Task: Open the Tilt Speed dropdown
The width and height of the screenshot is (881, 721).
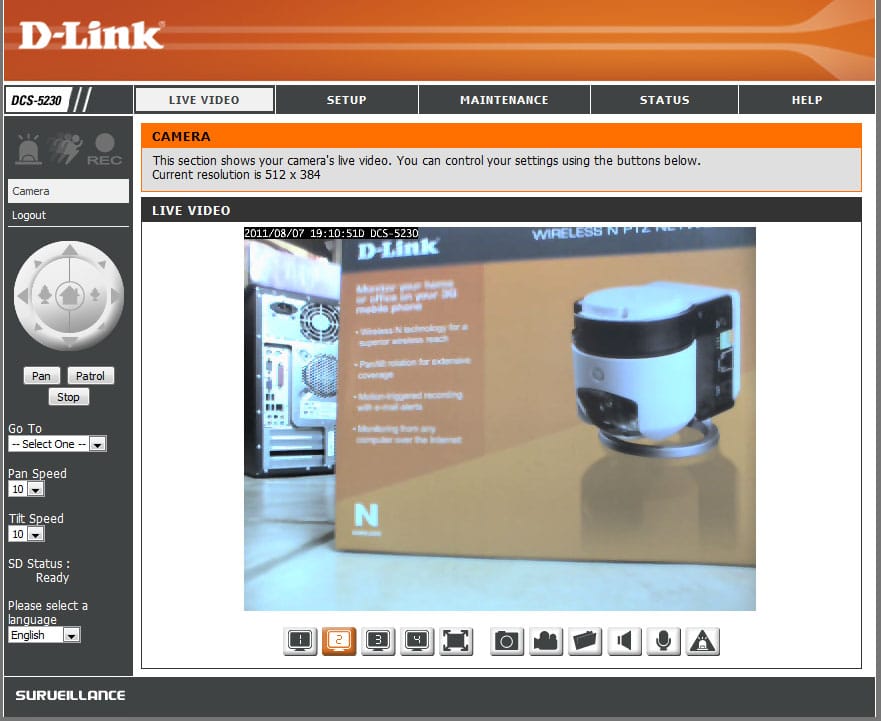Action: click(26, 534)
